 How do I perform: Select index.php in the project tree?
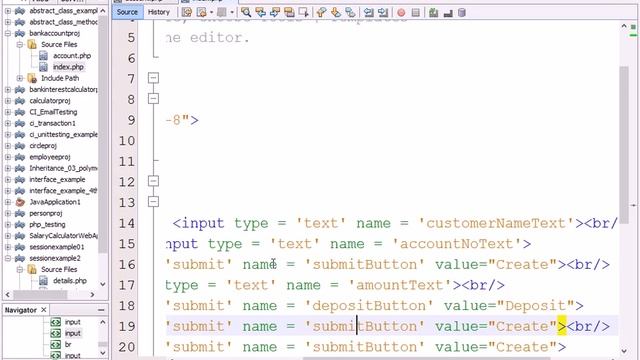[x=68, y=67]
